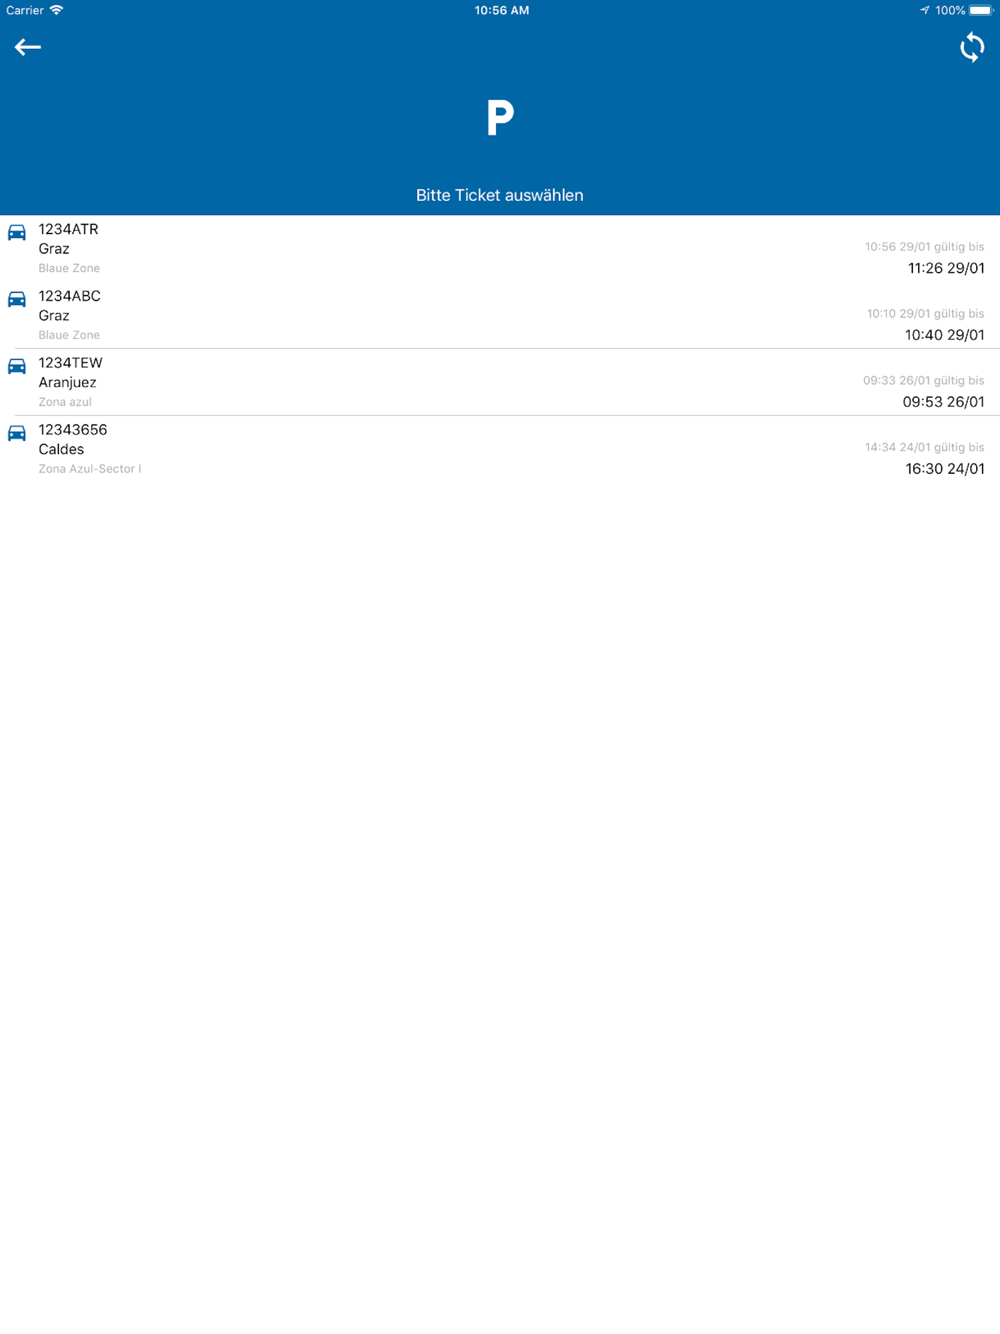1000x1334 pixels.
Task: Select ticket with plate 1234ATR
Action: click(x=500, y=248)
